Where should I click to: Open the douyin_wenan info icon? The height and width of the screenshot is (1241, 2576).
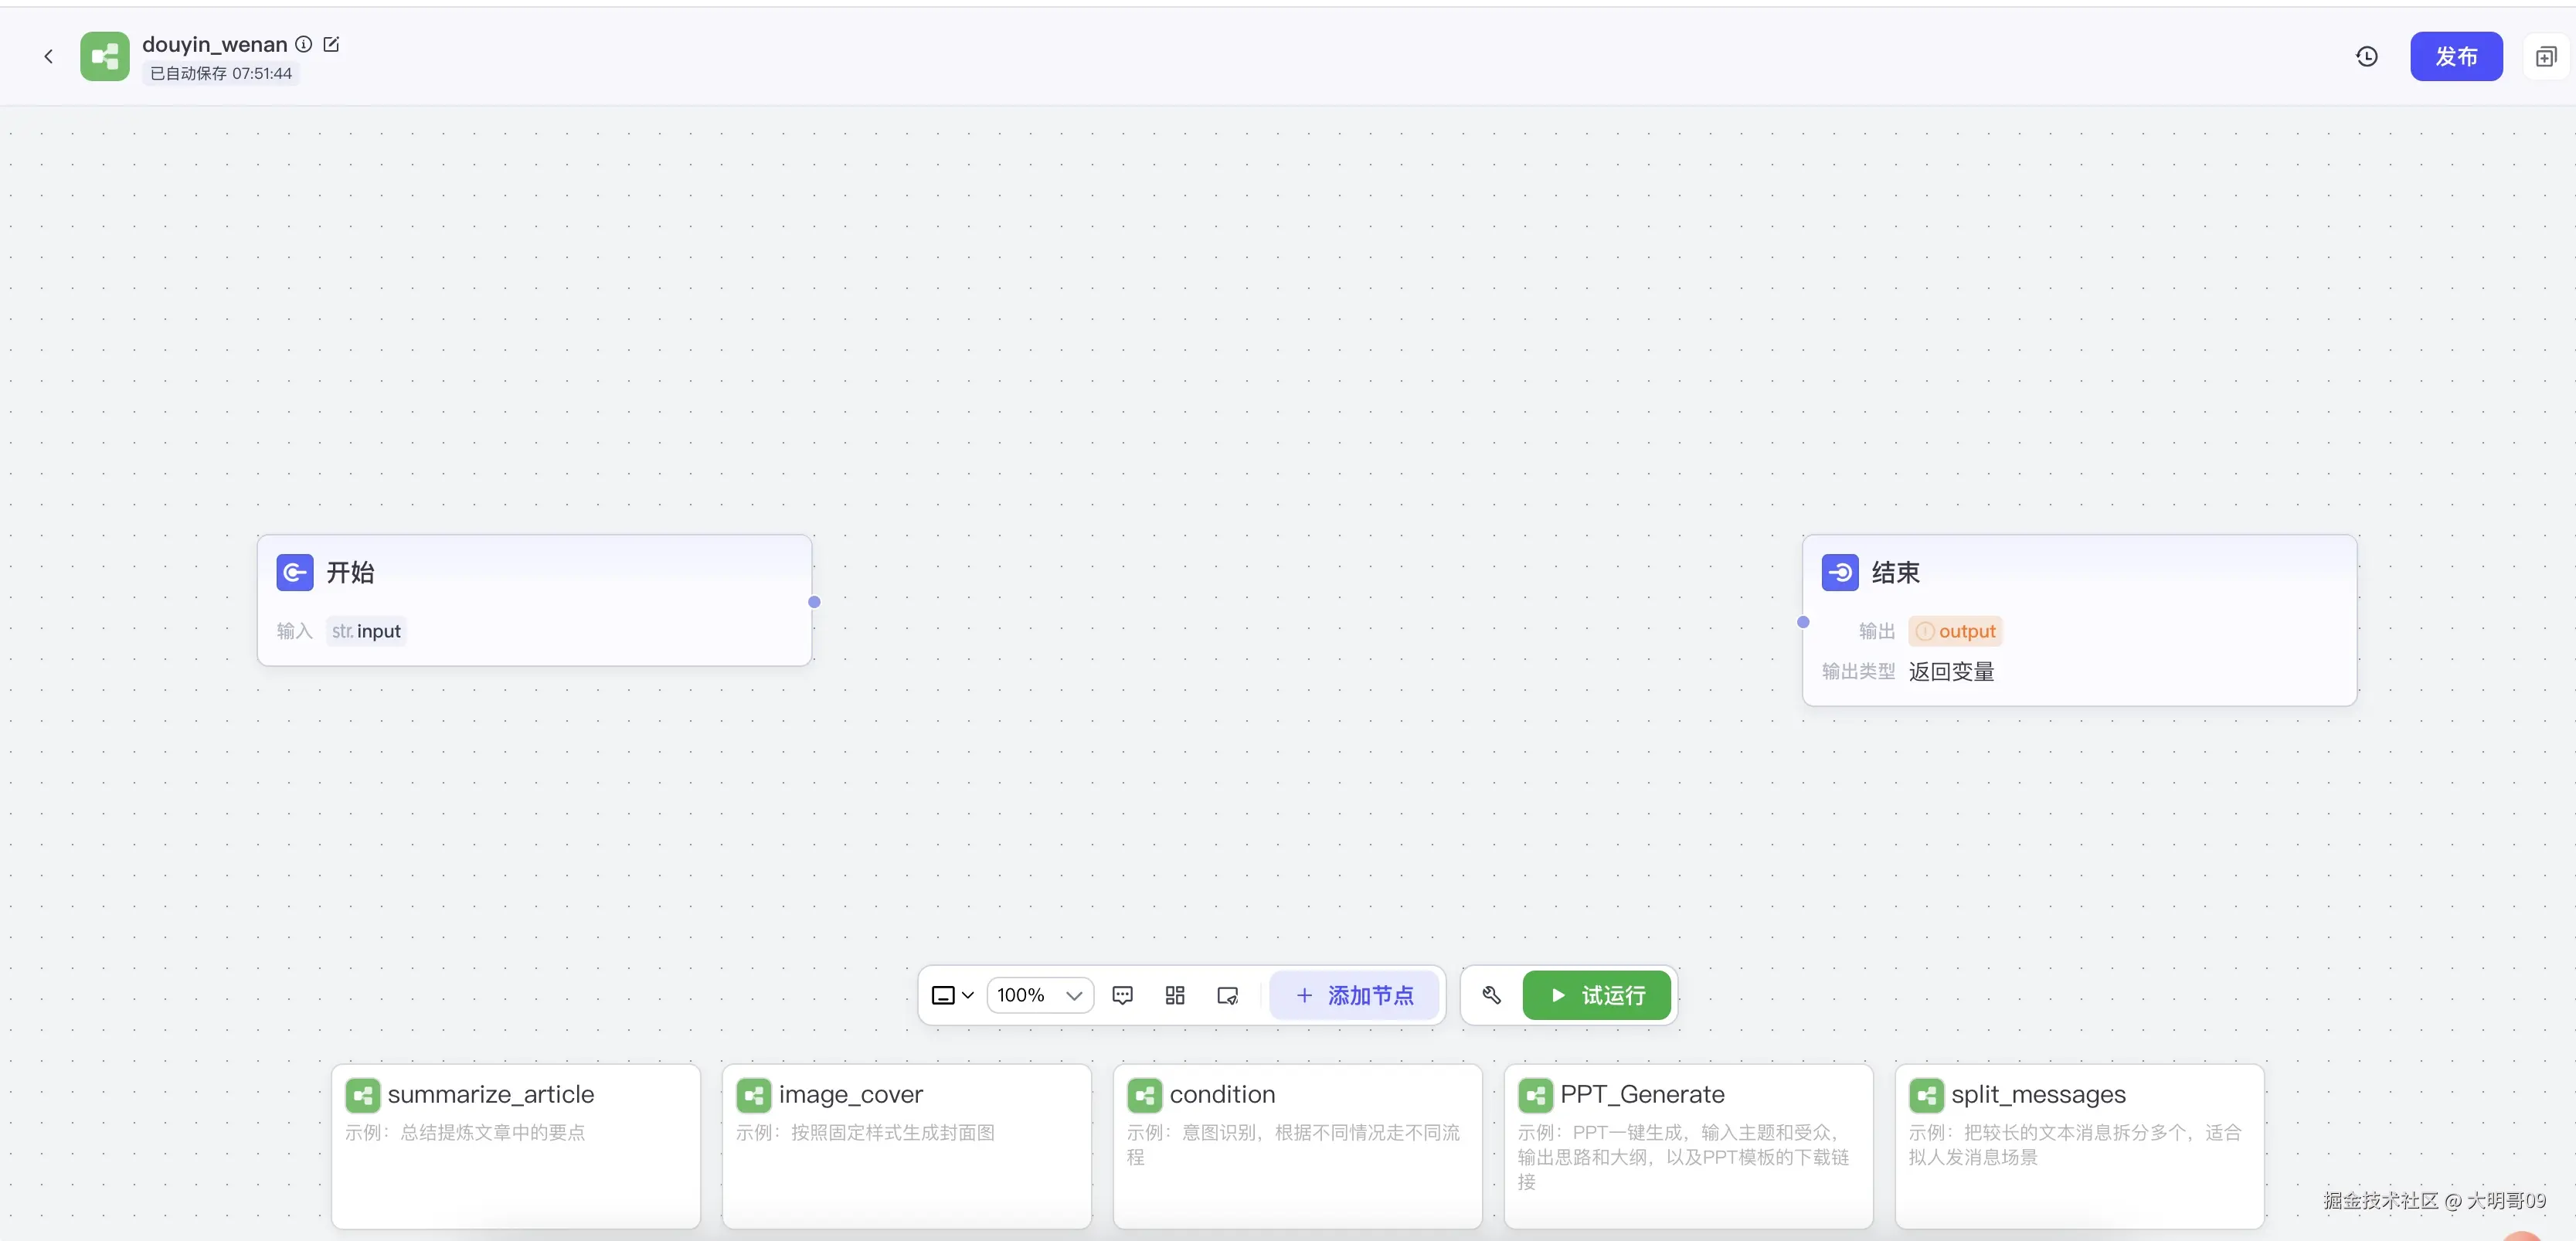point(304,44)
